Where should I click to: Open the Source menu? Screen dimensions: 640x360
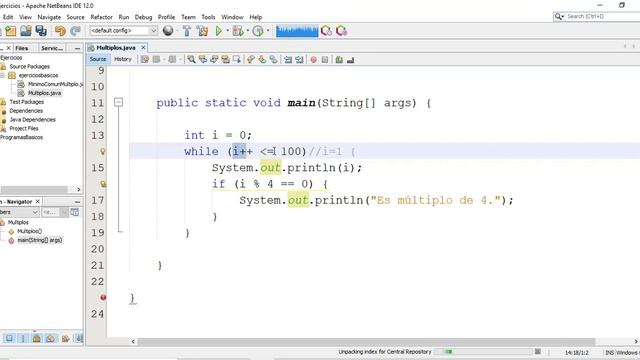pos(76,17)
